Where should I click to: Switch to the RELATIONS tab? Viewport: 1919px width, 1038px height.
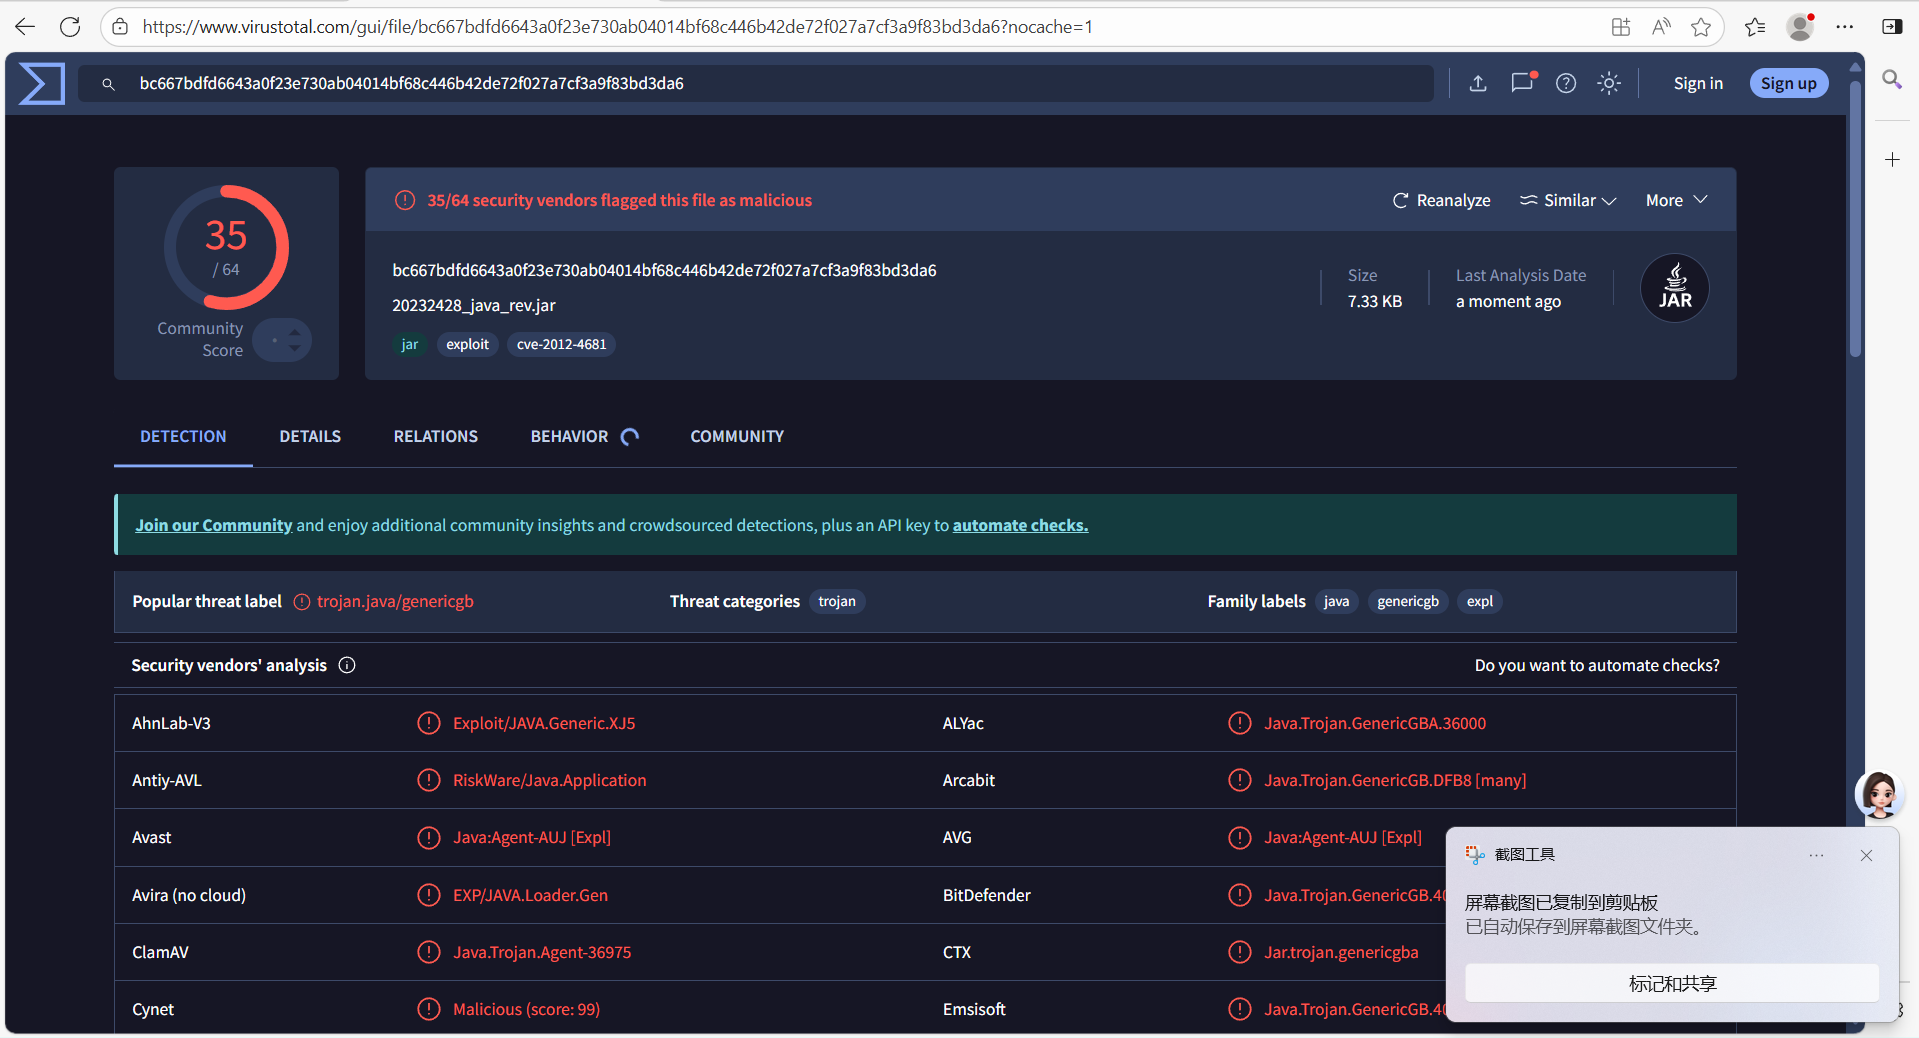436,436
